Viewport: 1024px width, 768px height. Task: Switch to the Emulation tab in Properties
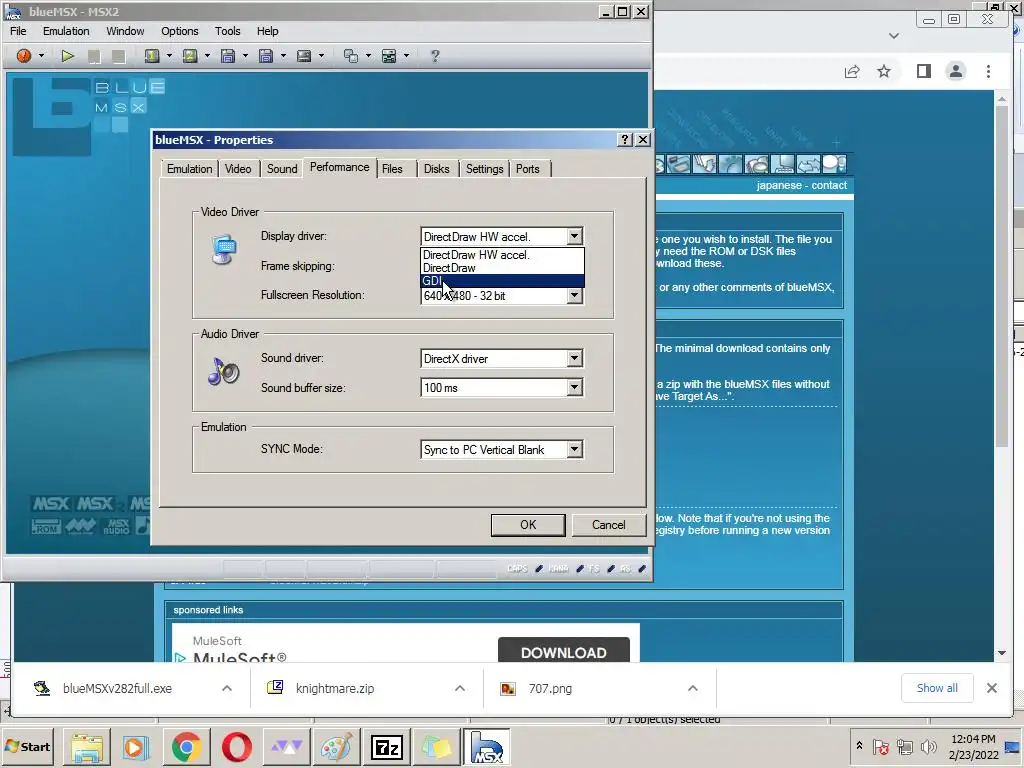click(x=189, y=169)
